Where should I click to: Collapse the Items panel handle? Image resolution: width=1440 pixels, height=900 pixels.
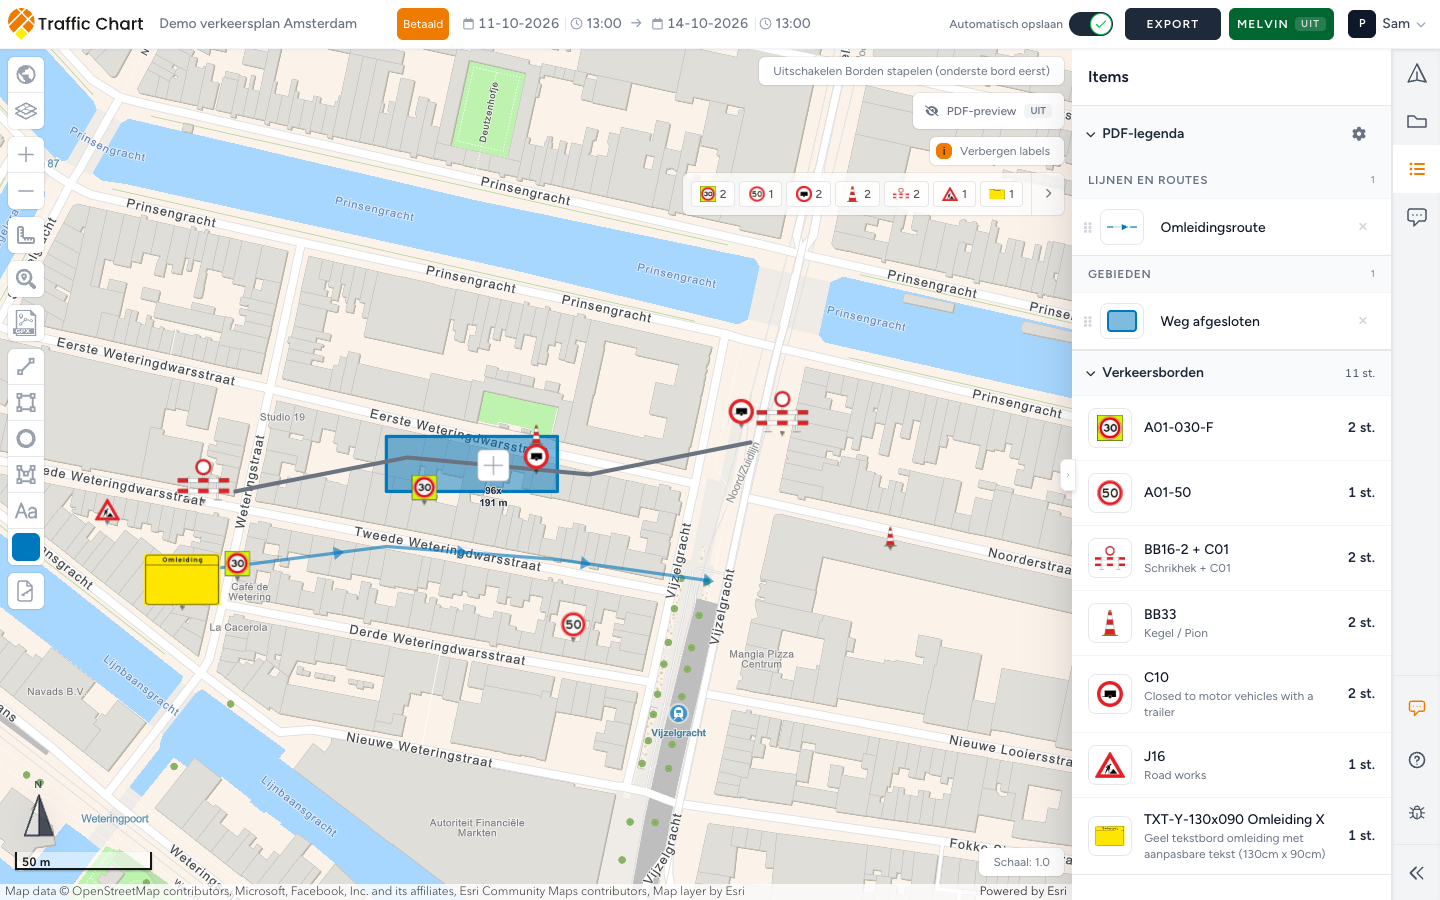coord(1067,476)
